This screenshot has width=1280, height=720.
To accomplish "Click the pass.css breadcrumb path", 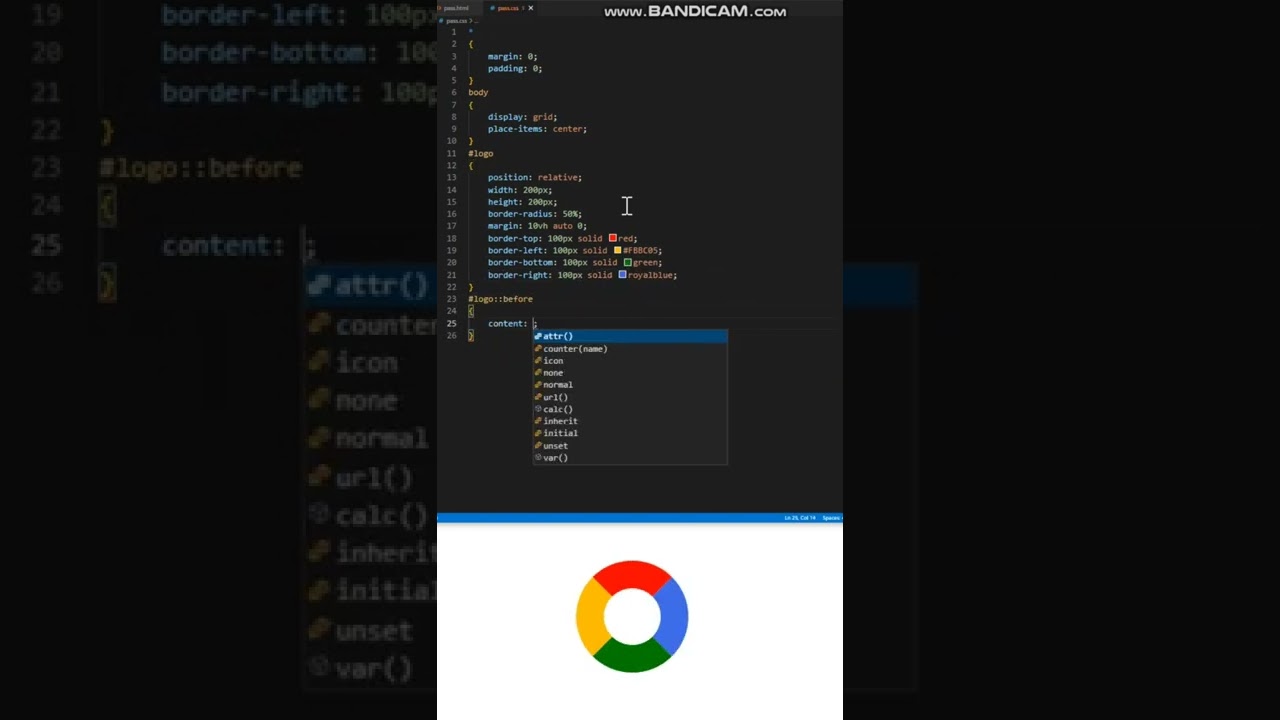I will [x=455, y=20].
